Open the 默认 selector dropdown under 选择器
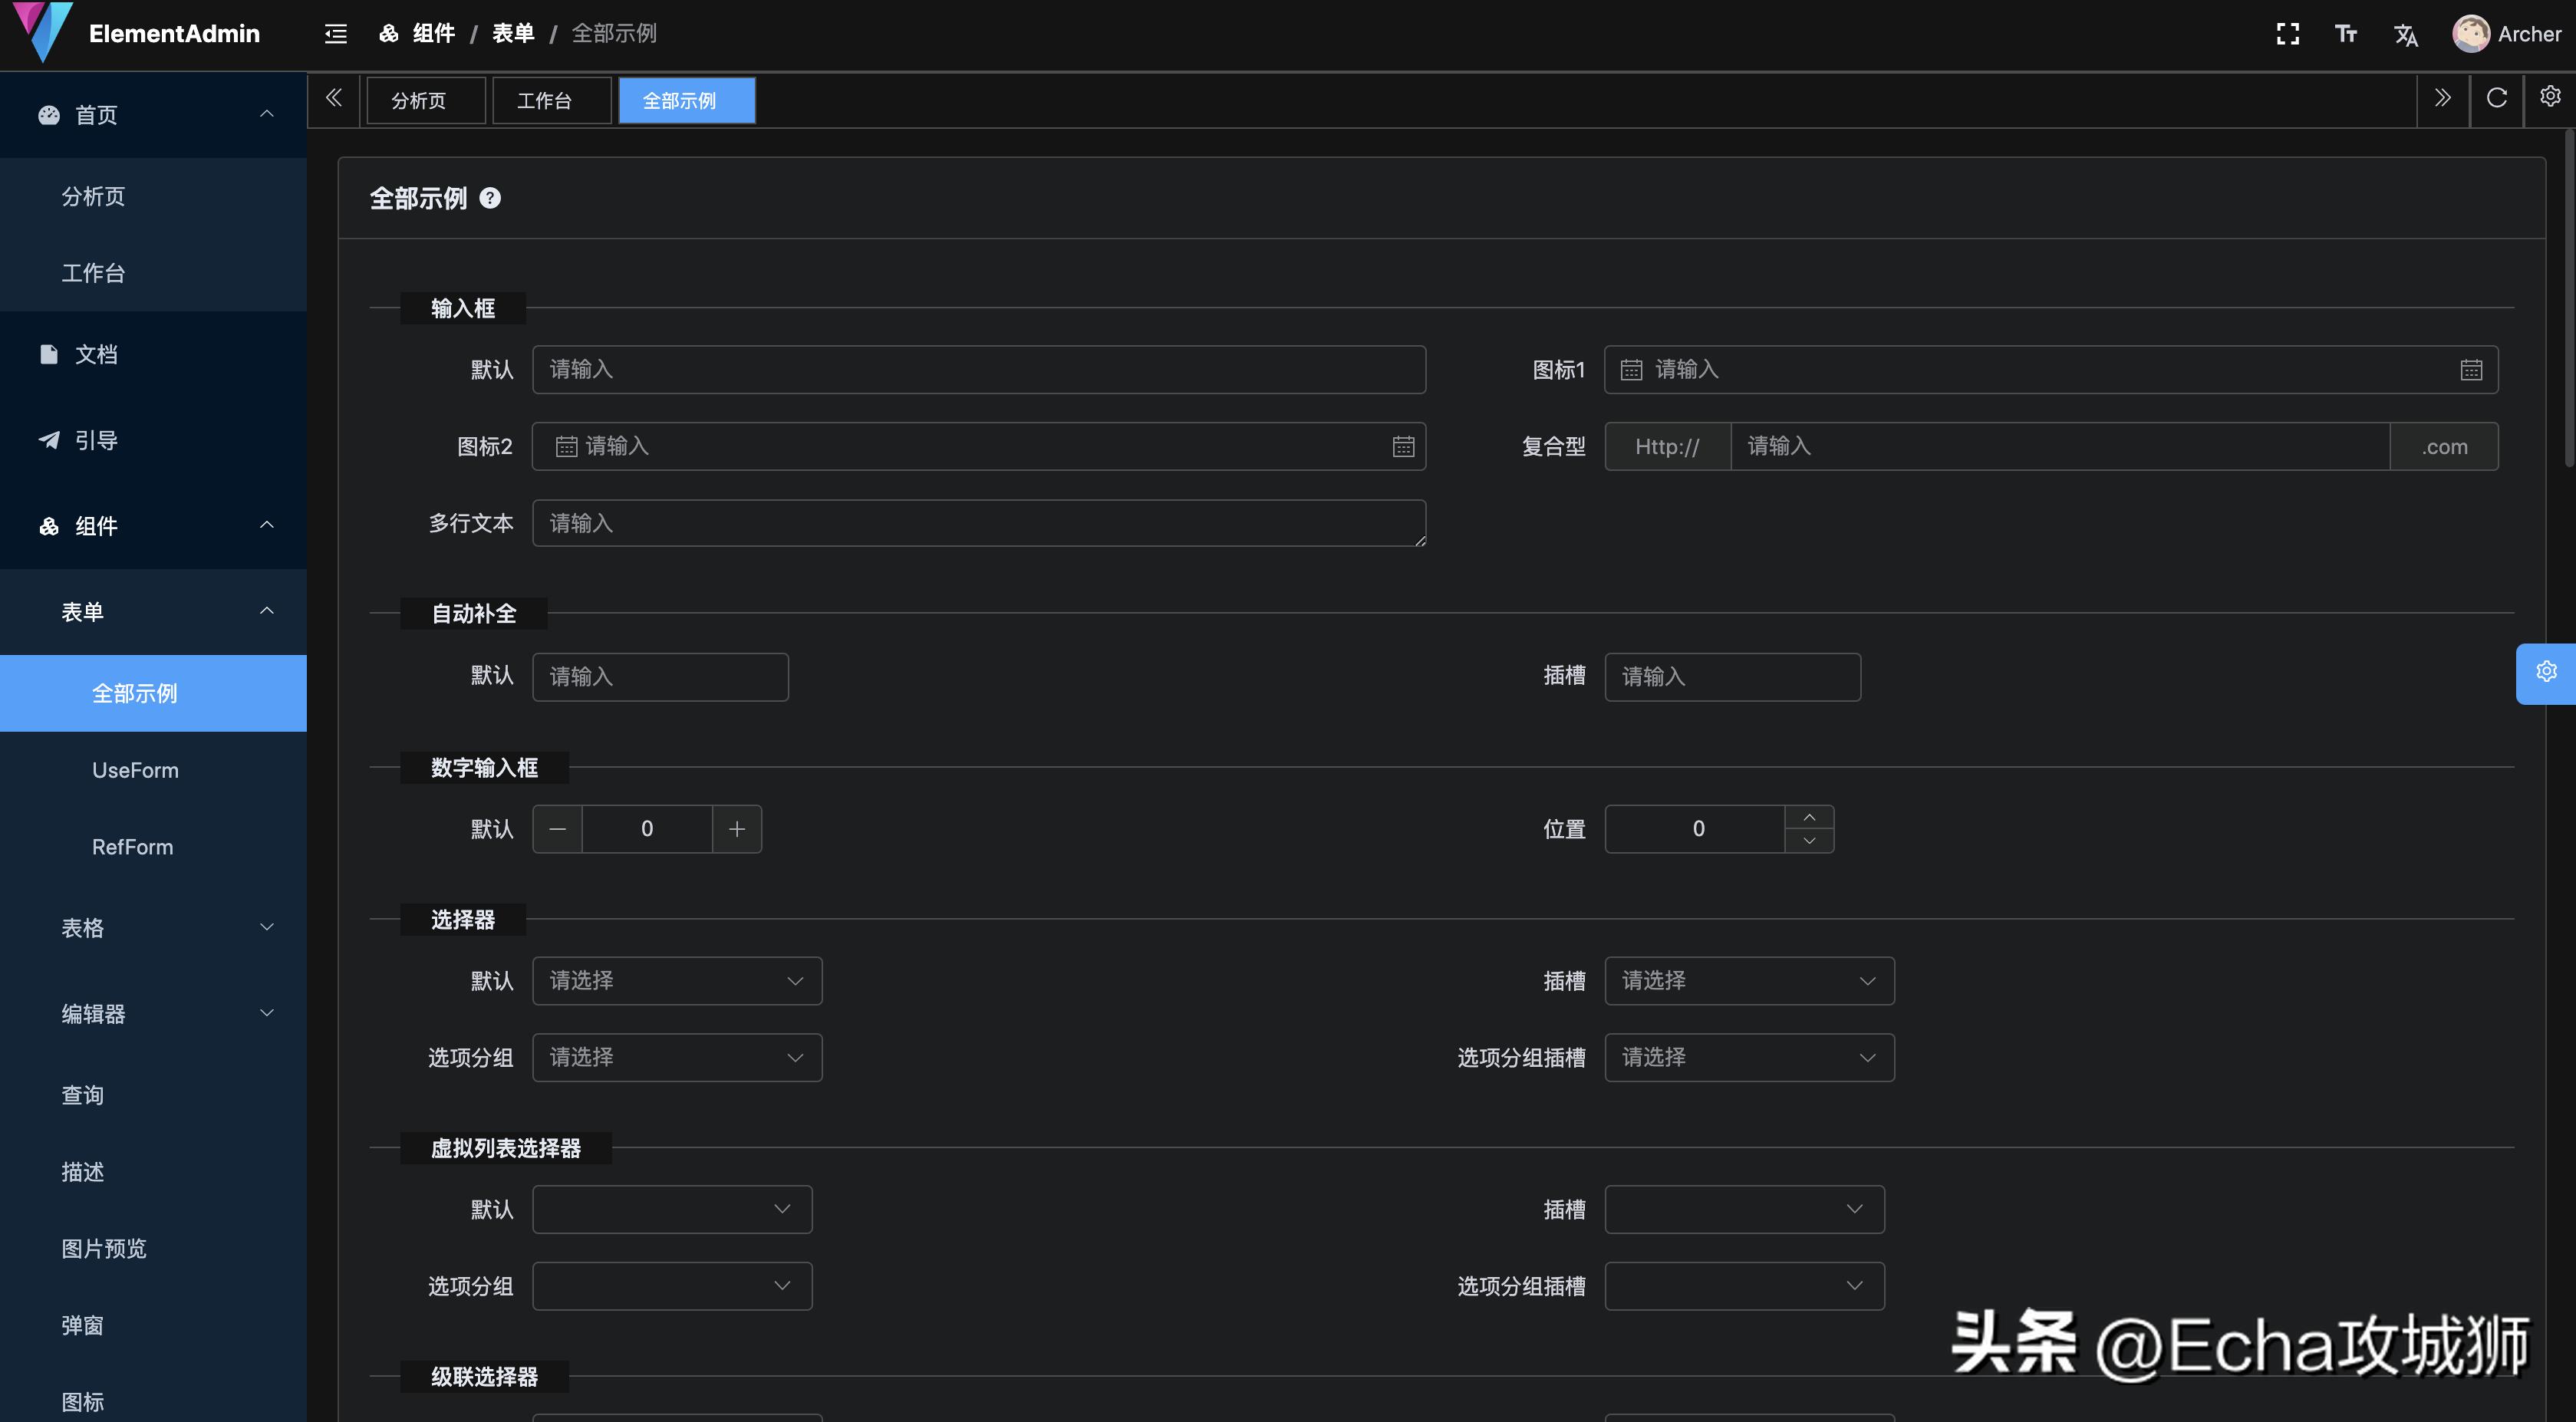This screenshot has width=2576, height=1422. click(677, 980)
